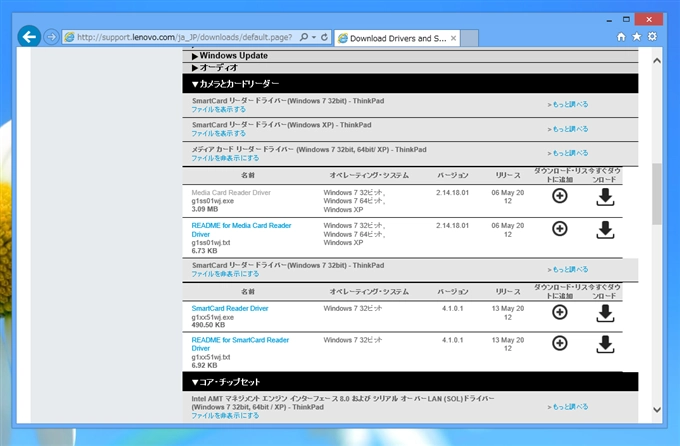The image size is (680, 446).
Task: Open the Tools gear icon
Action: (652, 37)
